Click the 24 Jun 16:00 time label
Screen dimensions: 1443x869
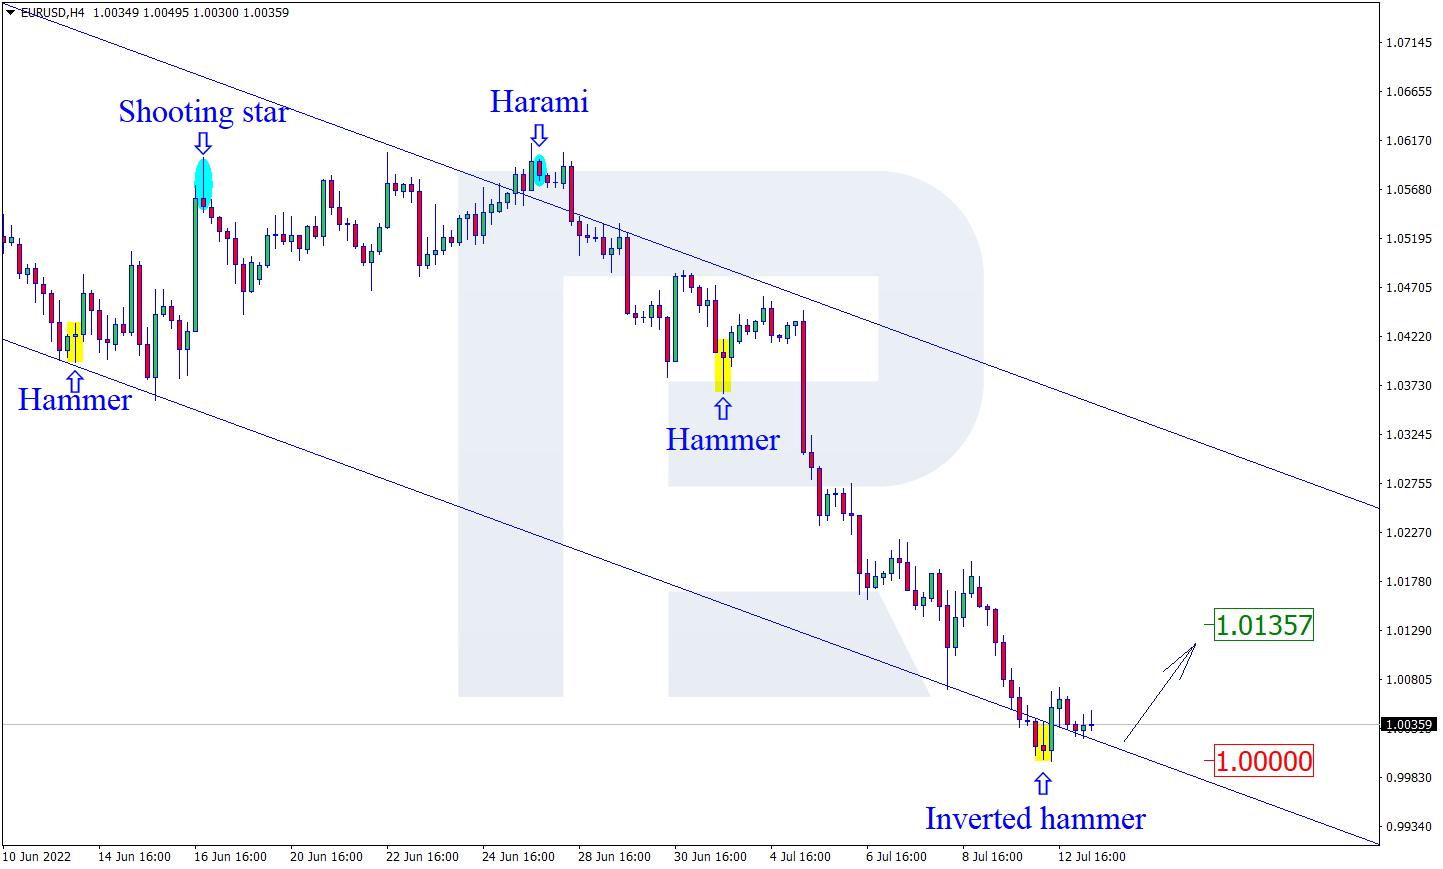(x=518, y=857)
